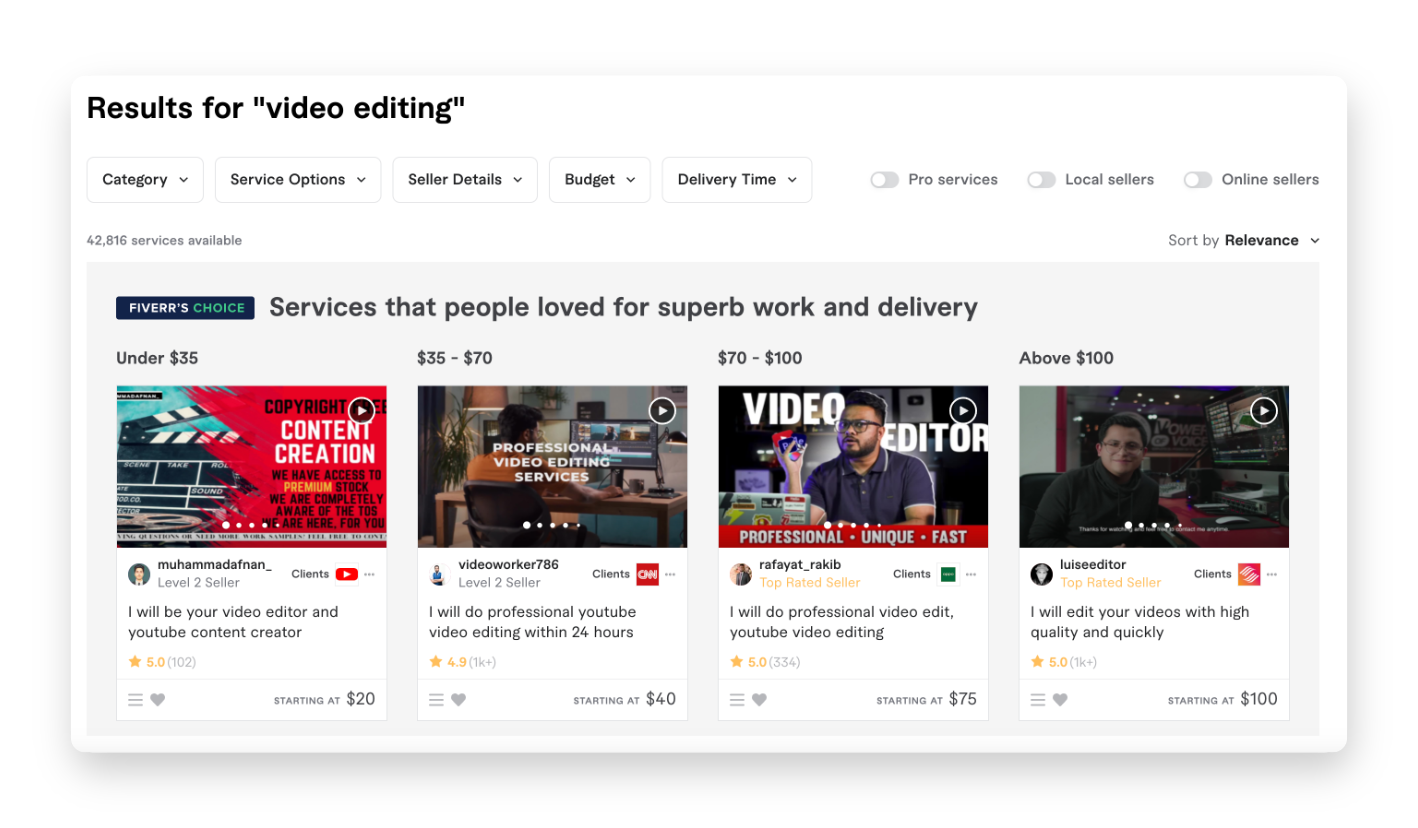Favorite the $75 gig with heart icon

coord(760,700)
